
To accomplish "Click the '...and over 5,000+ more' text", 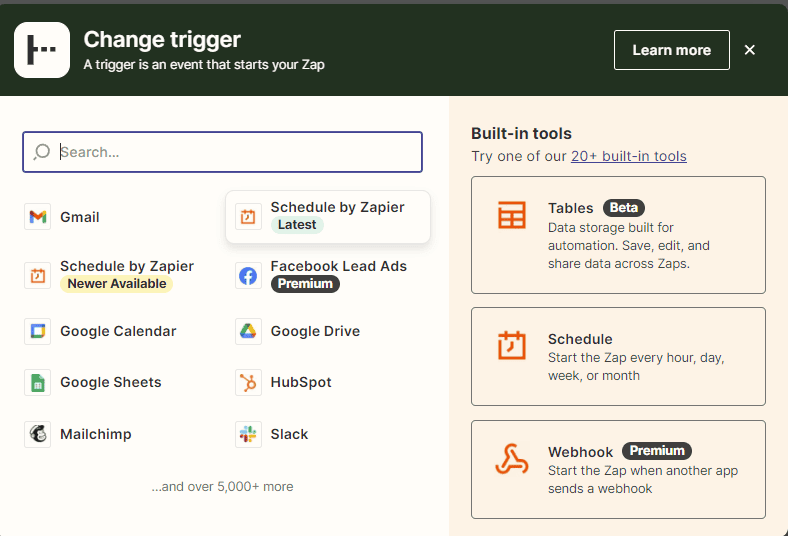I will (x=223, y=486).
